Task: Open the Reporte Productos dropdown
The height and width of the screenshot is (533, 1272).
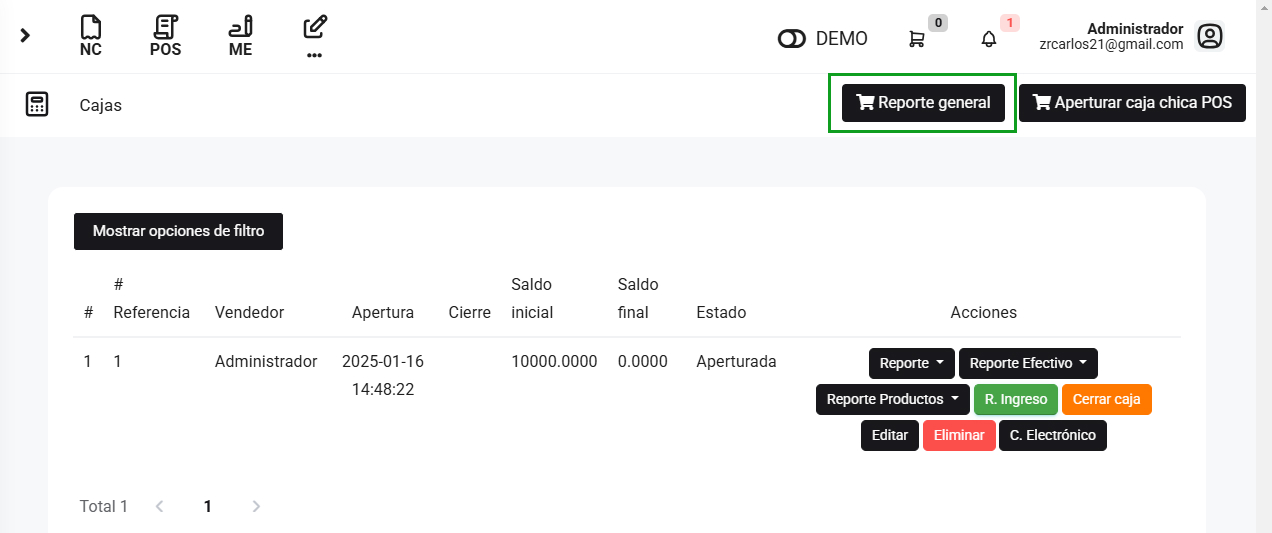Action: click(x=892, y=399)
